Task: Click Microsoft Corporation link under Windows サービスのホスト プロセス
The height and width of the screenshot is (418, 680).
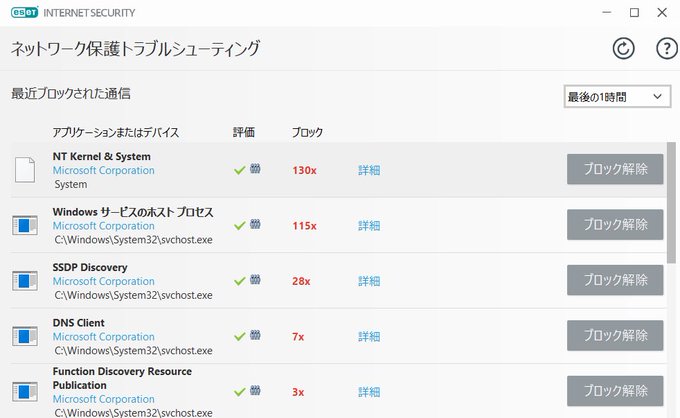Action: pyautogui.click(x=104, y=226)
